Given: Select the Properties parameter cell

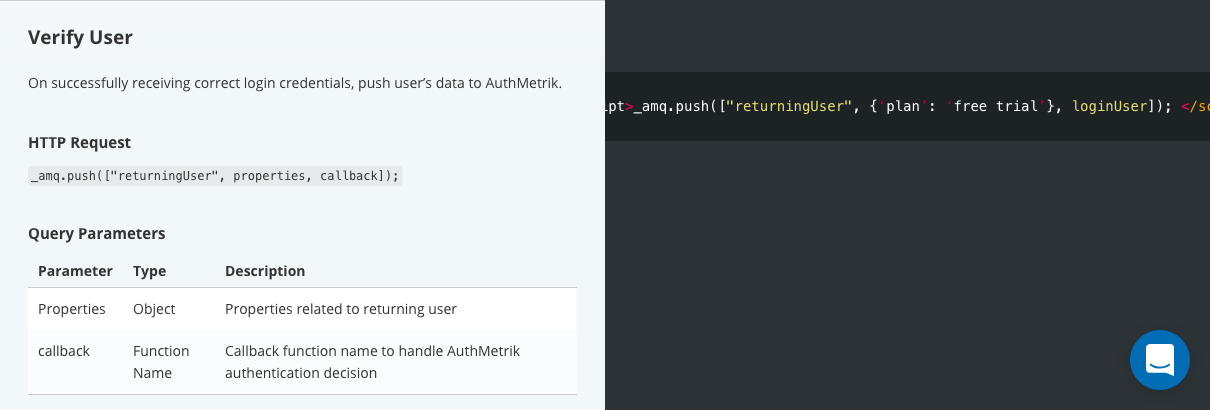Looking at the screenshot, I should coord(72,309).
